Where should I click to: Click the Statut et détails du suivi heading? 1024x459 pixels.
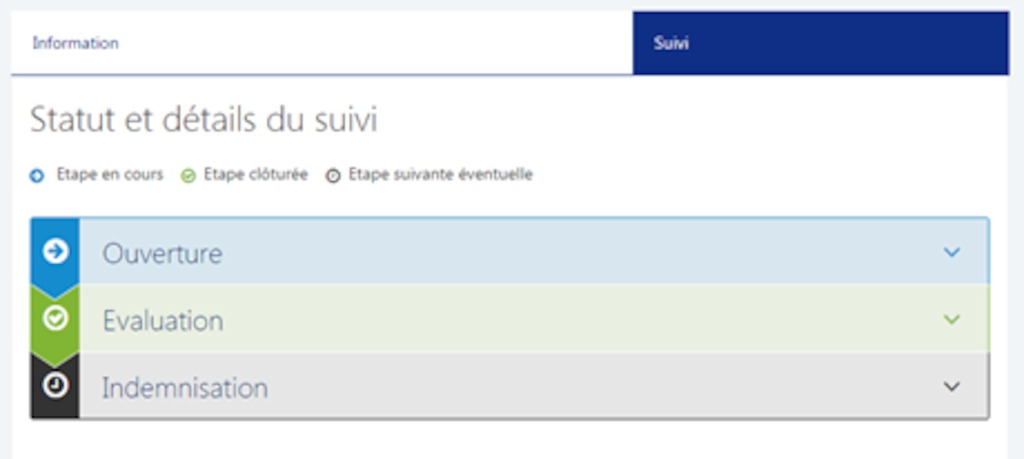[204, 121]
